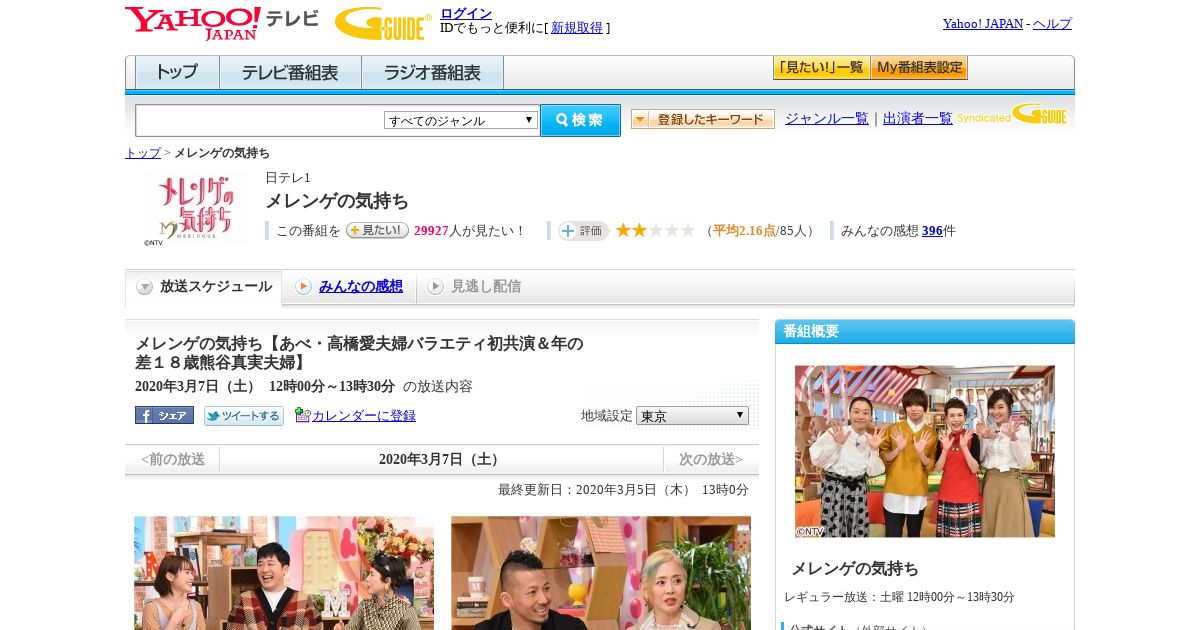
Task: Click the メレンゲの気持ち program logo image
Action: pyautogui.click(x=195, y=209)
